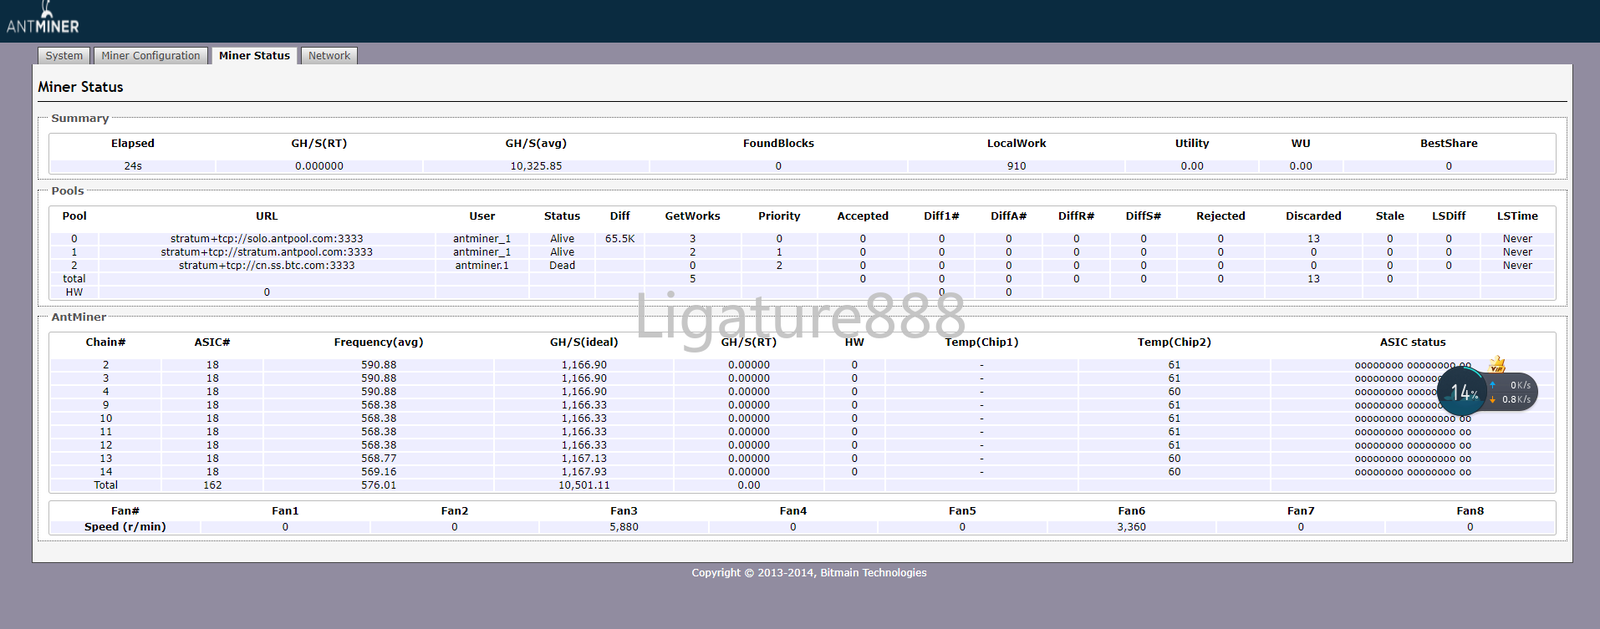Click the 'Pools' section legend
The width and height of the screenshot is (1600, 629).
tap(68, 191)
